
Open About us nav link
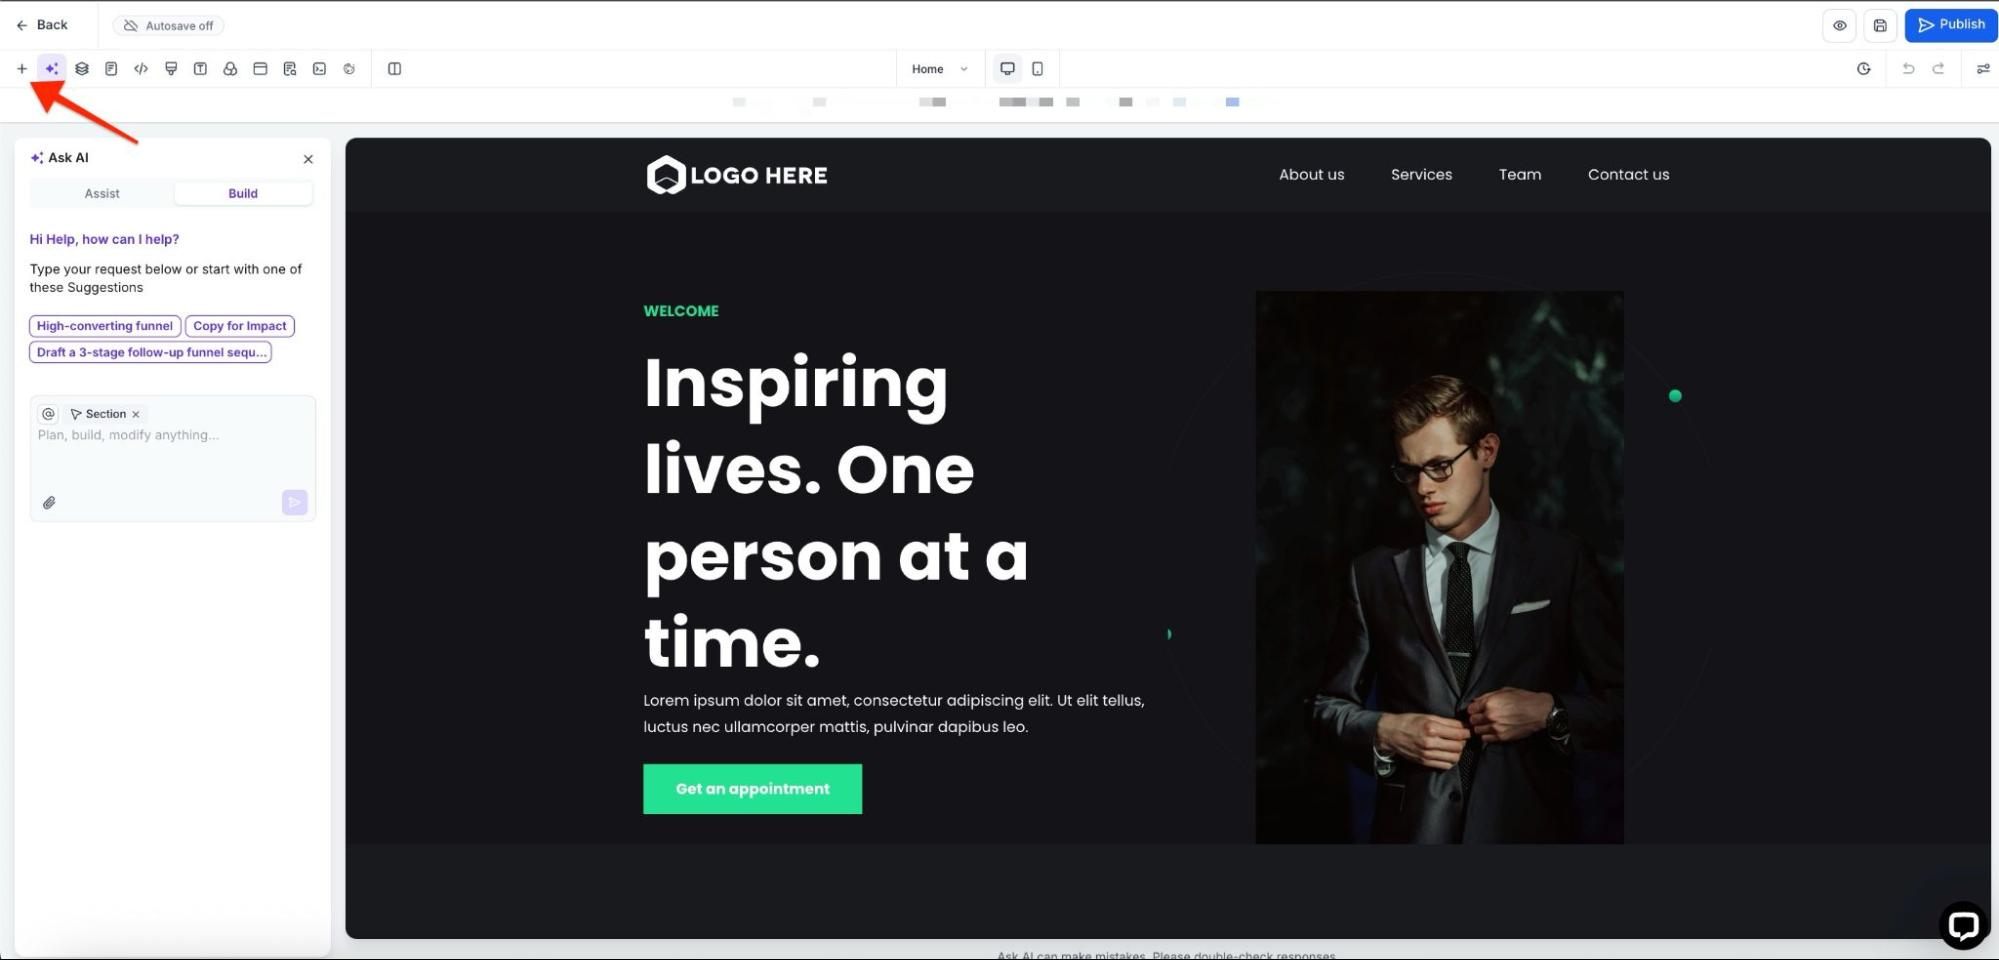point(1312,175)
